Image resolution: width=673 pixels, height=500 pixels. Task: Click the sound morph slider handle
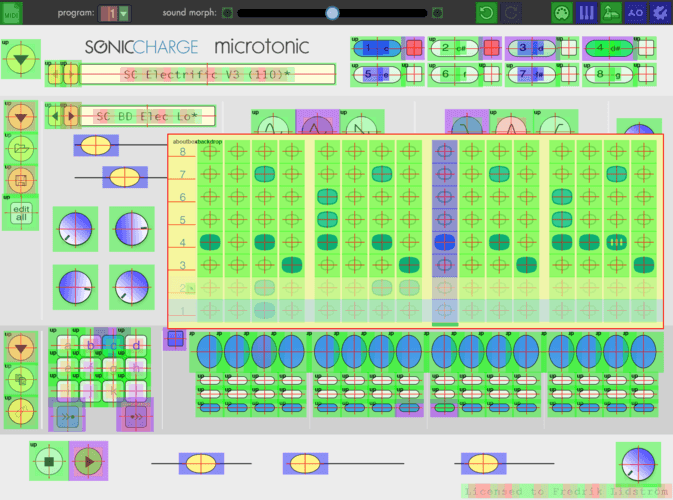(332, 13)
